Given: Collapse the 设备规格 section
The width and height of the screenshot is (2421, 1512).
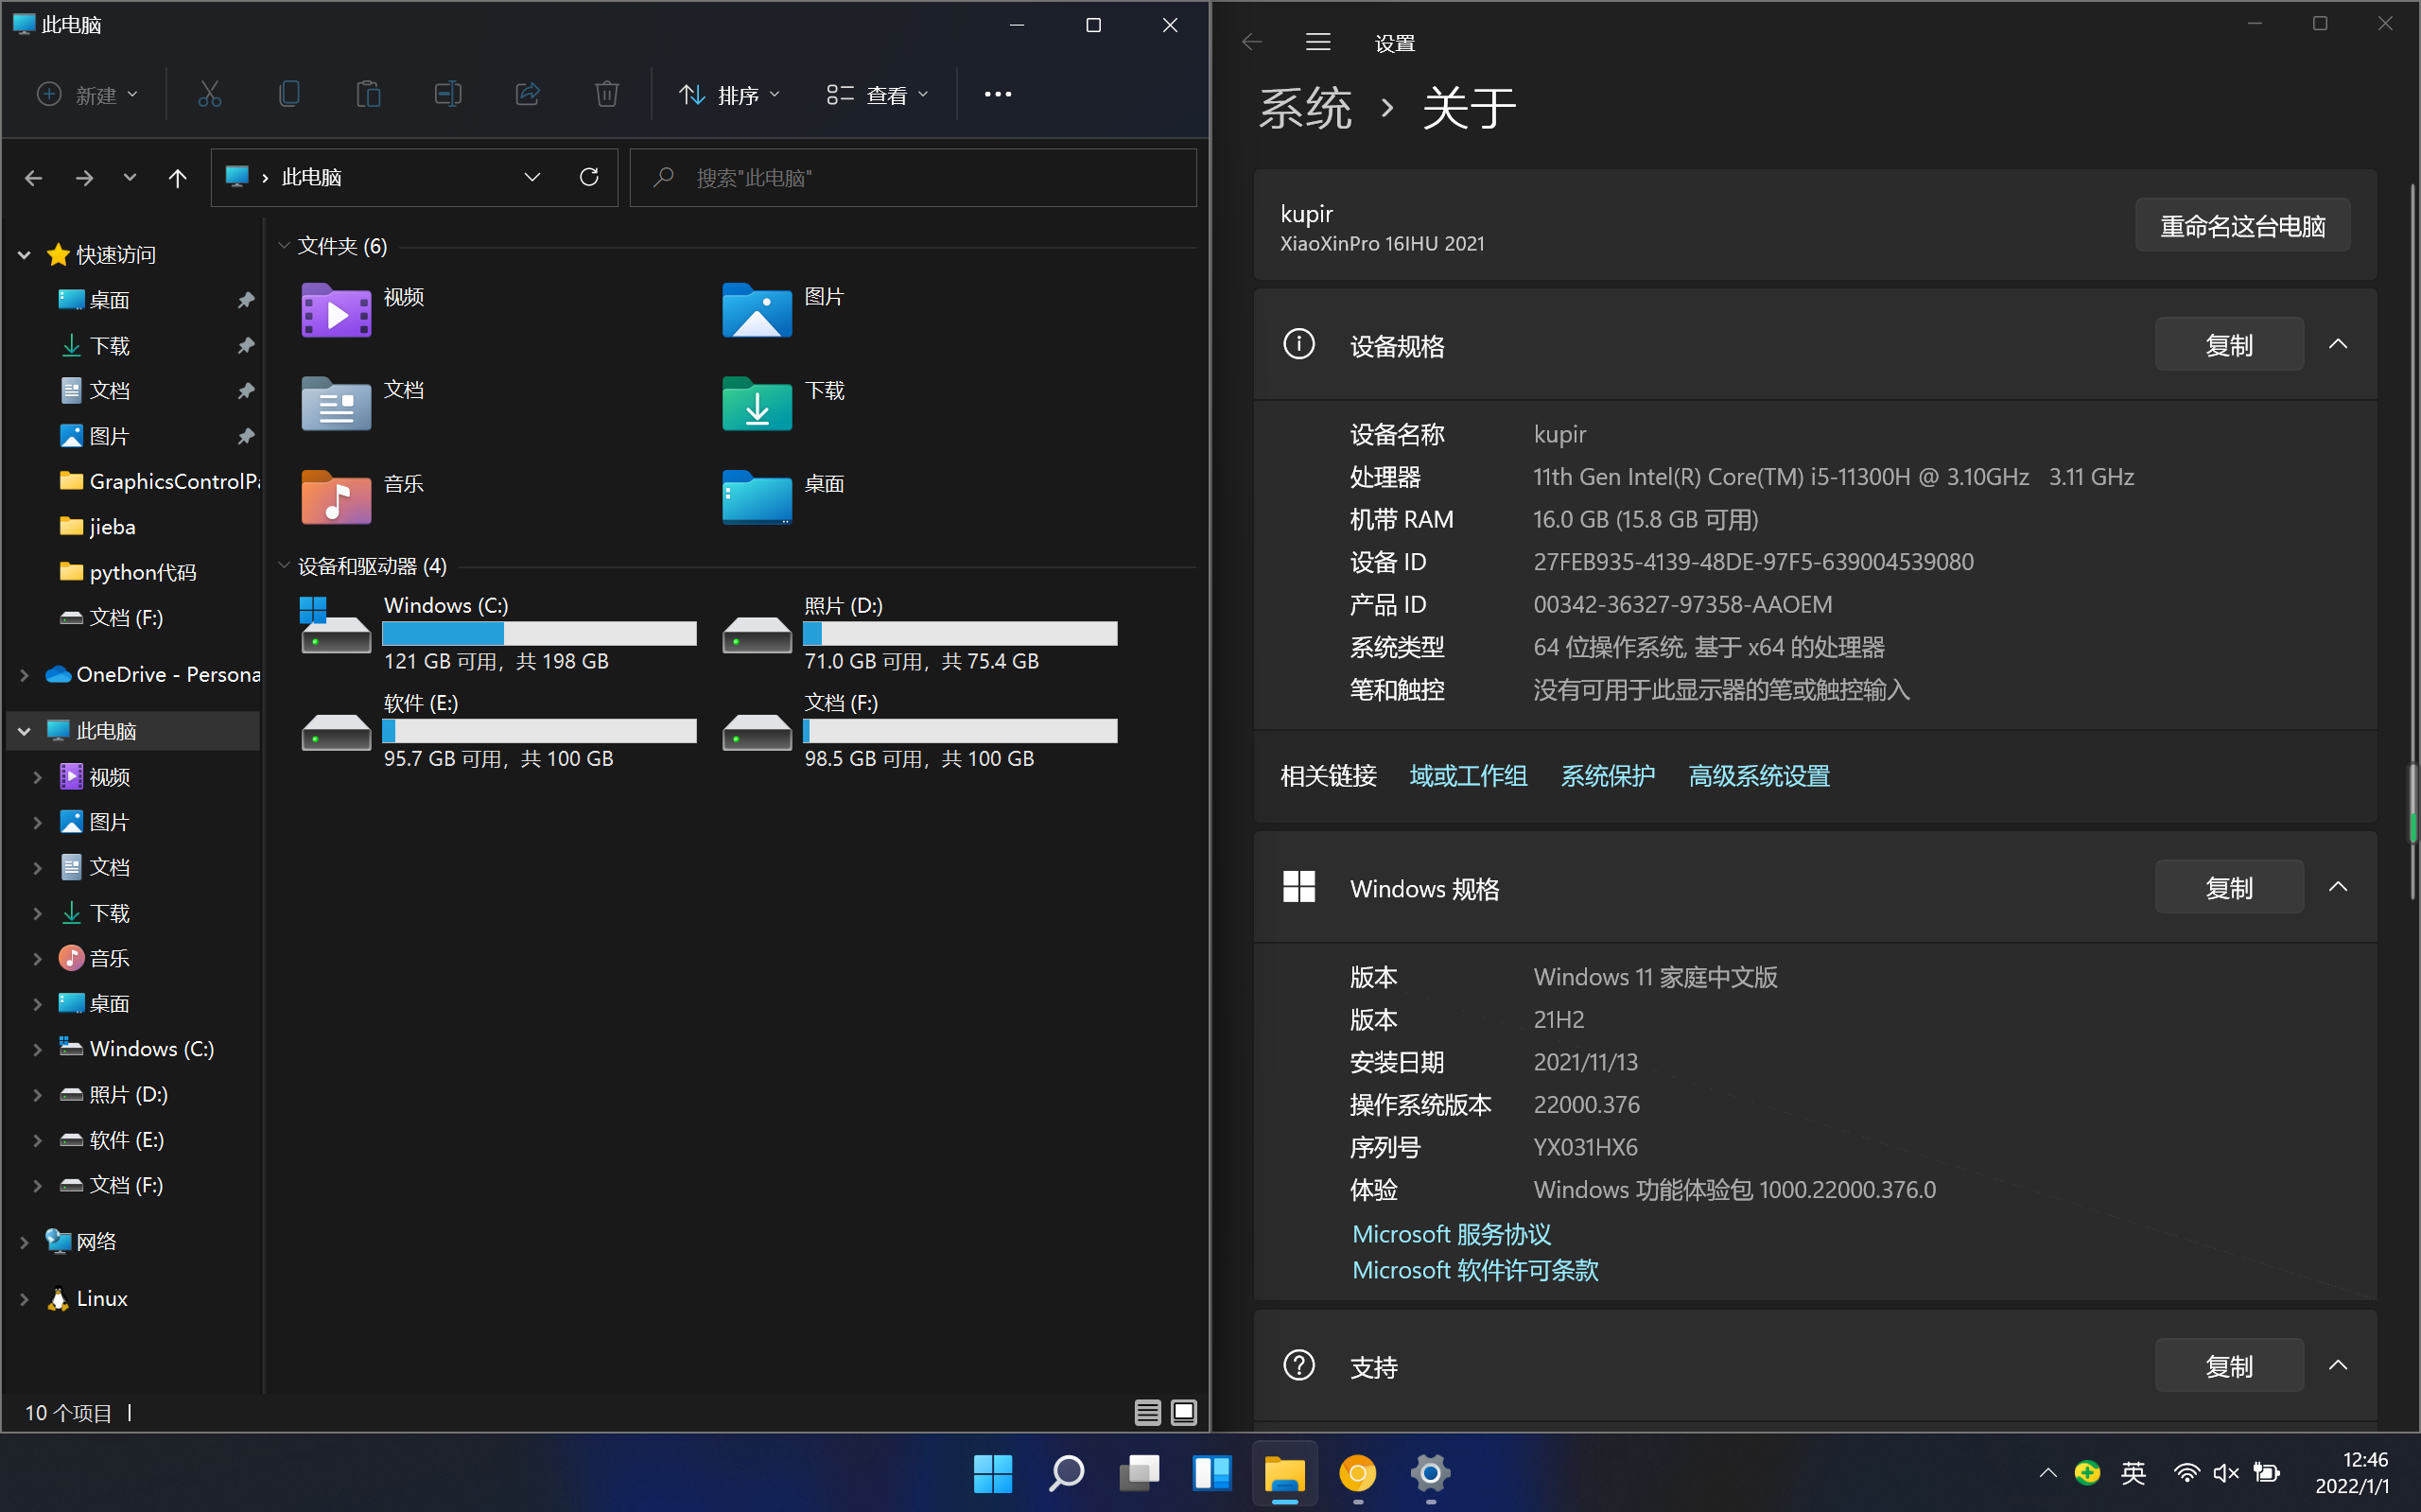Looking at the screenshot, I should pyautogui.click(x=2338, y=344).
